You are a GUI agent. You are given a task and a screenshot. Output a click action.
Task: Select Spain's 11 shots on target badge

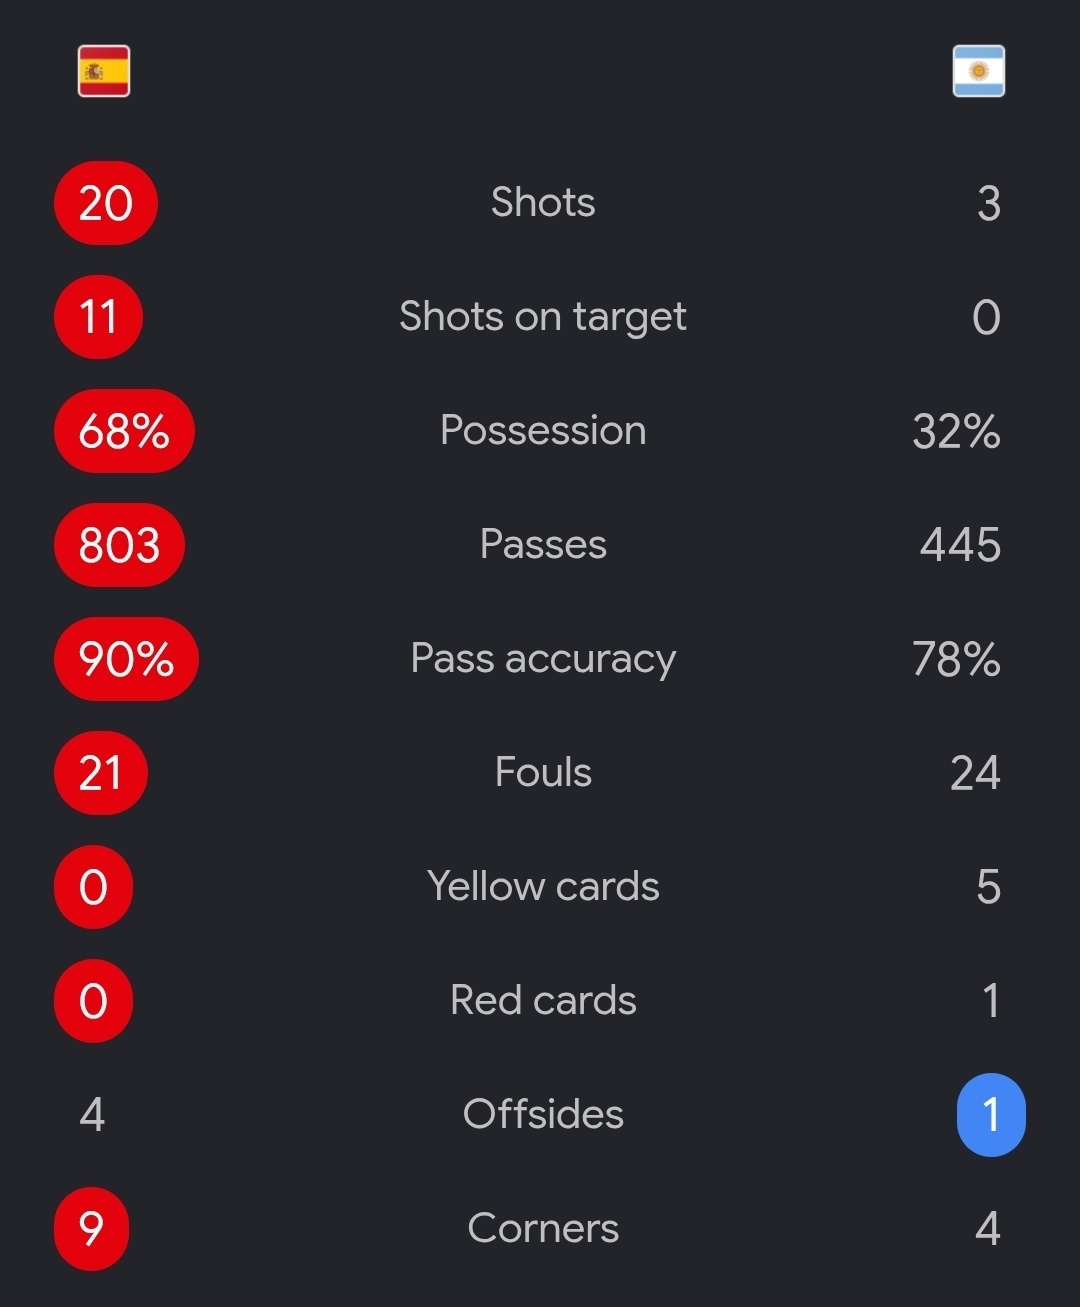click(x=98, y=317)
